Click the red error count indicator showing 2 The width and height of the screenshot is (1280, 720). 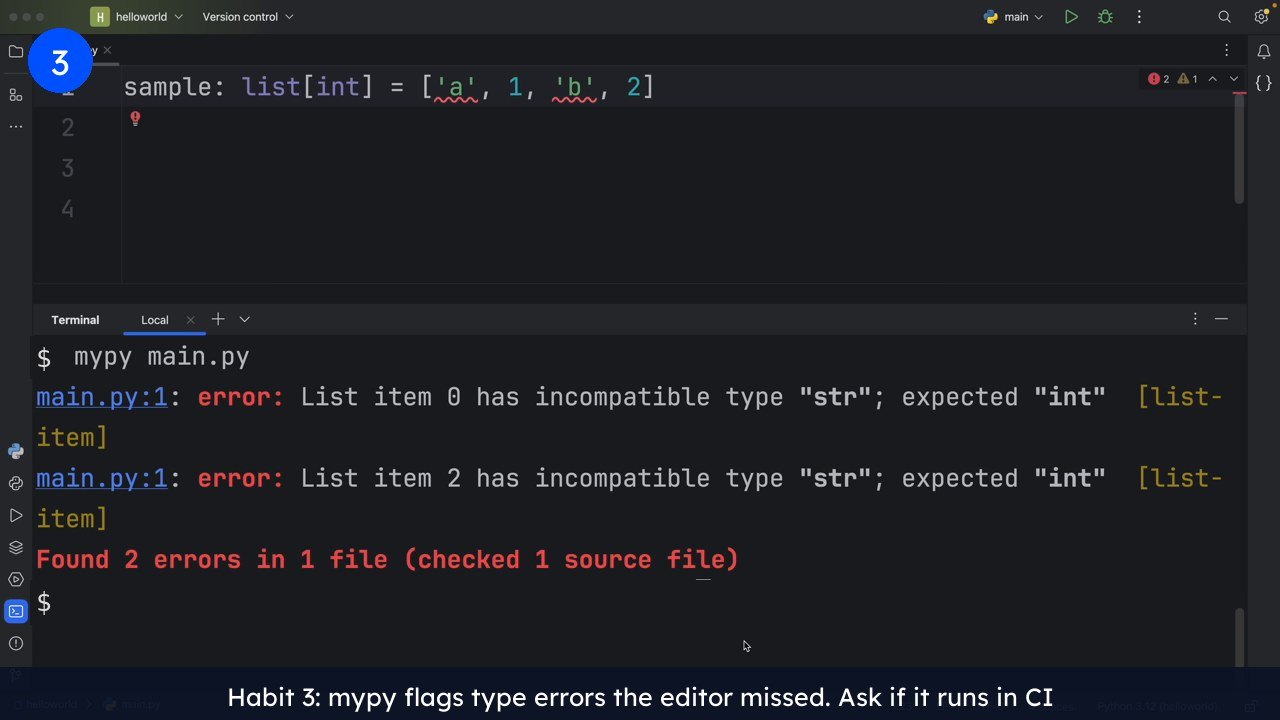click(1159, 79)
